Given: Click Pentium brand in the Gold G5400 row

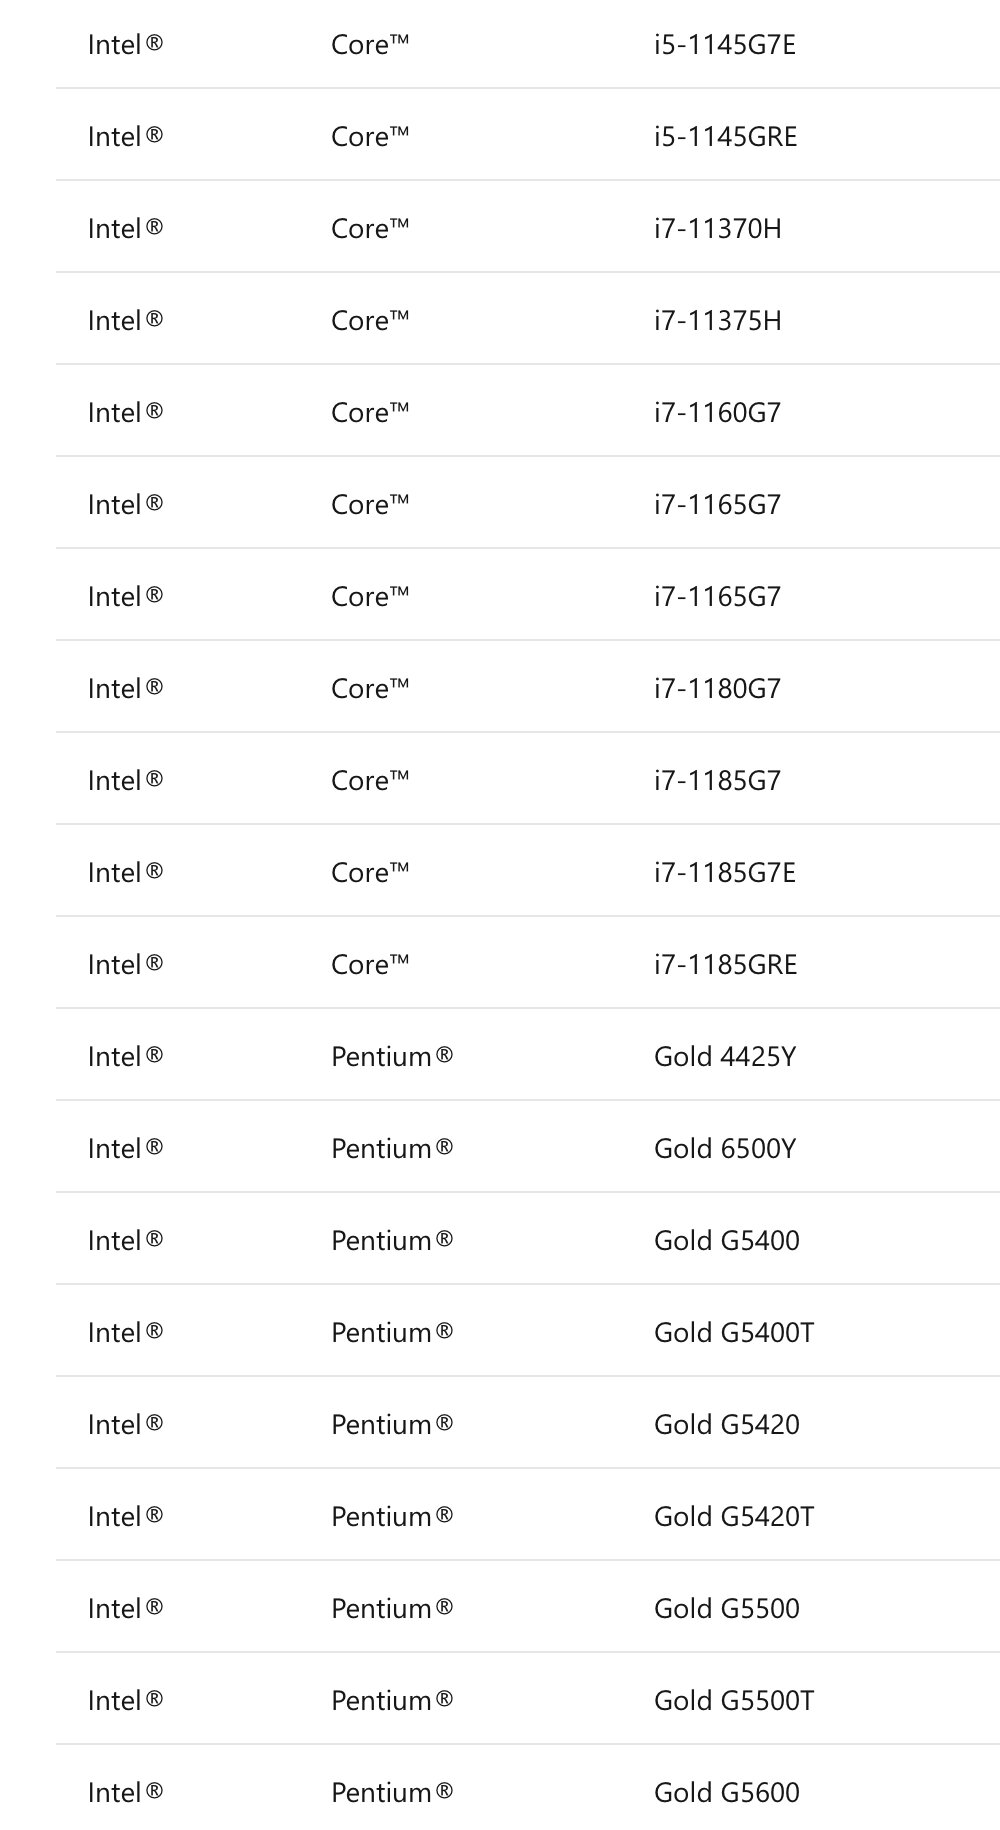Looking at the screenshot, I should coord(392,1241).
